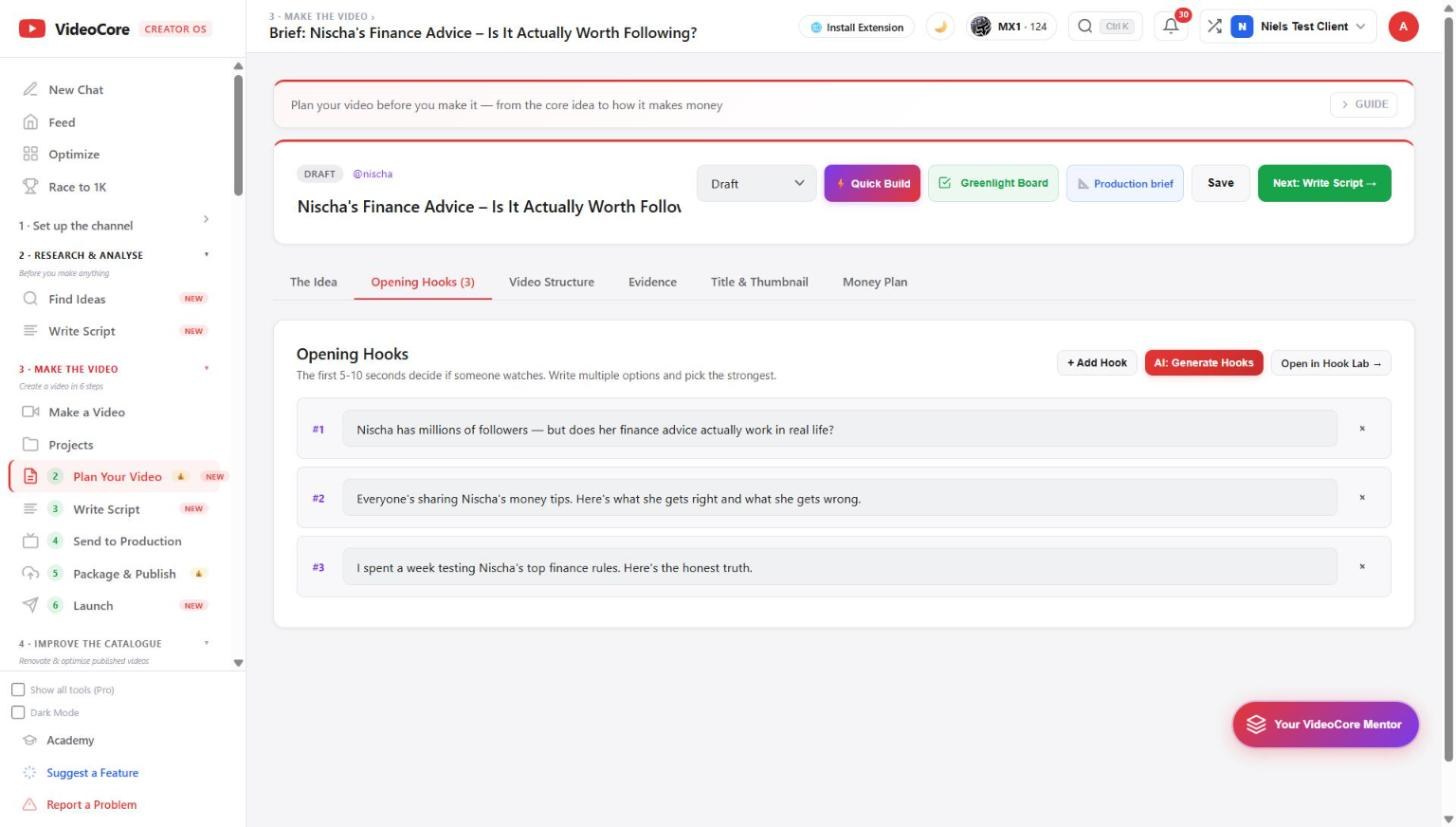Tick the Dark Mode checkbox
Viewport: 1456px width, 827px height.
(x=18, y=712)
